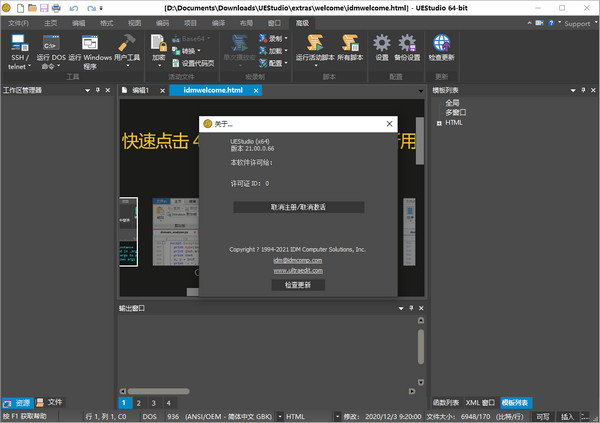Image resolution: width=600 pixels, height=423 pixels.
Task: Click 运行 Windows 程序 icon
Action: (x=90, y=43)
